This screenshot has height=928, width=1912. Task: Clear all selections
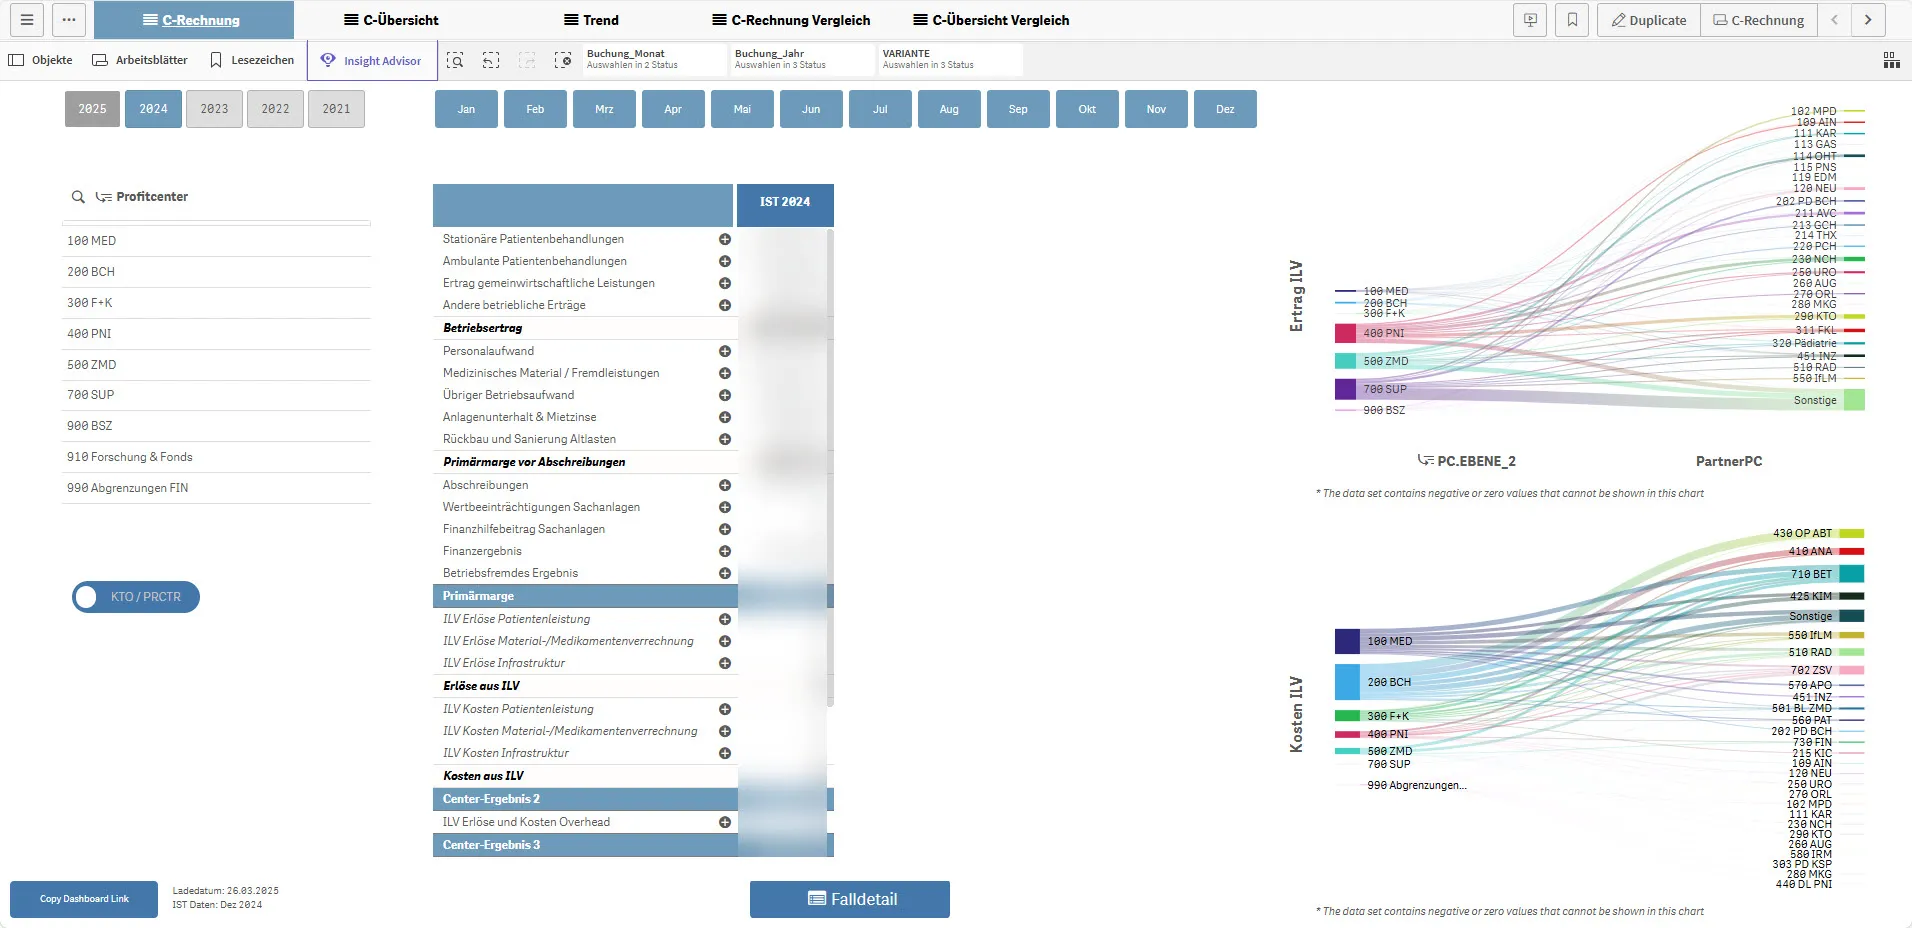pos(563,61)
